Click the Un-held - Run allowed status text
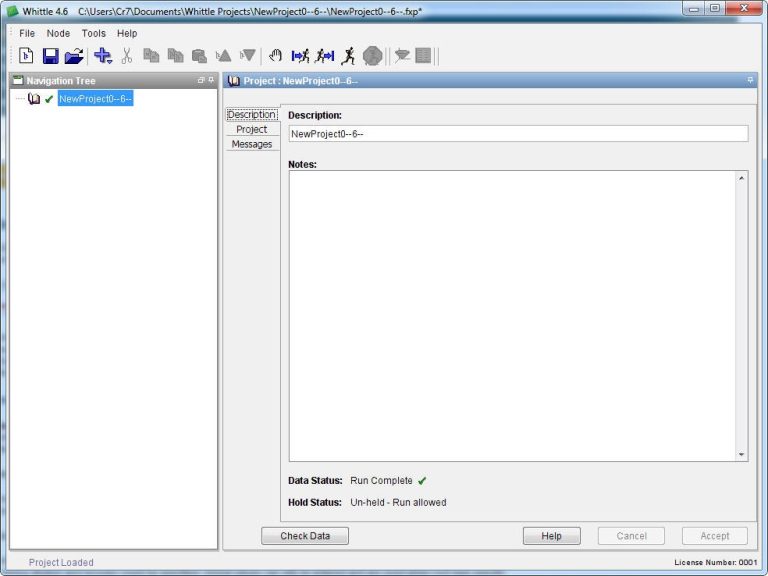768x576 pixels. (x=398, y=503)
